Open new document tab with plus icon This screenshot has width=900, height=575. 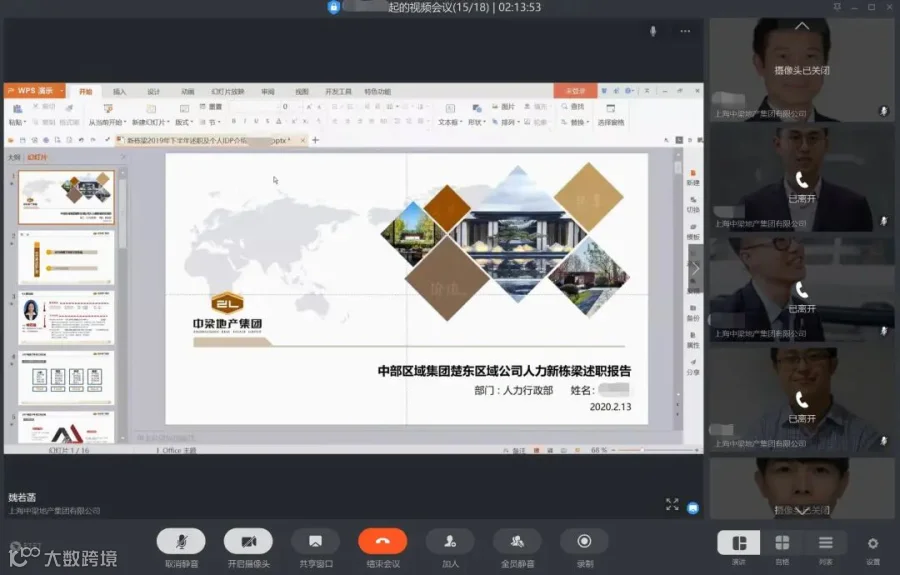(x=315, y=140)
